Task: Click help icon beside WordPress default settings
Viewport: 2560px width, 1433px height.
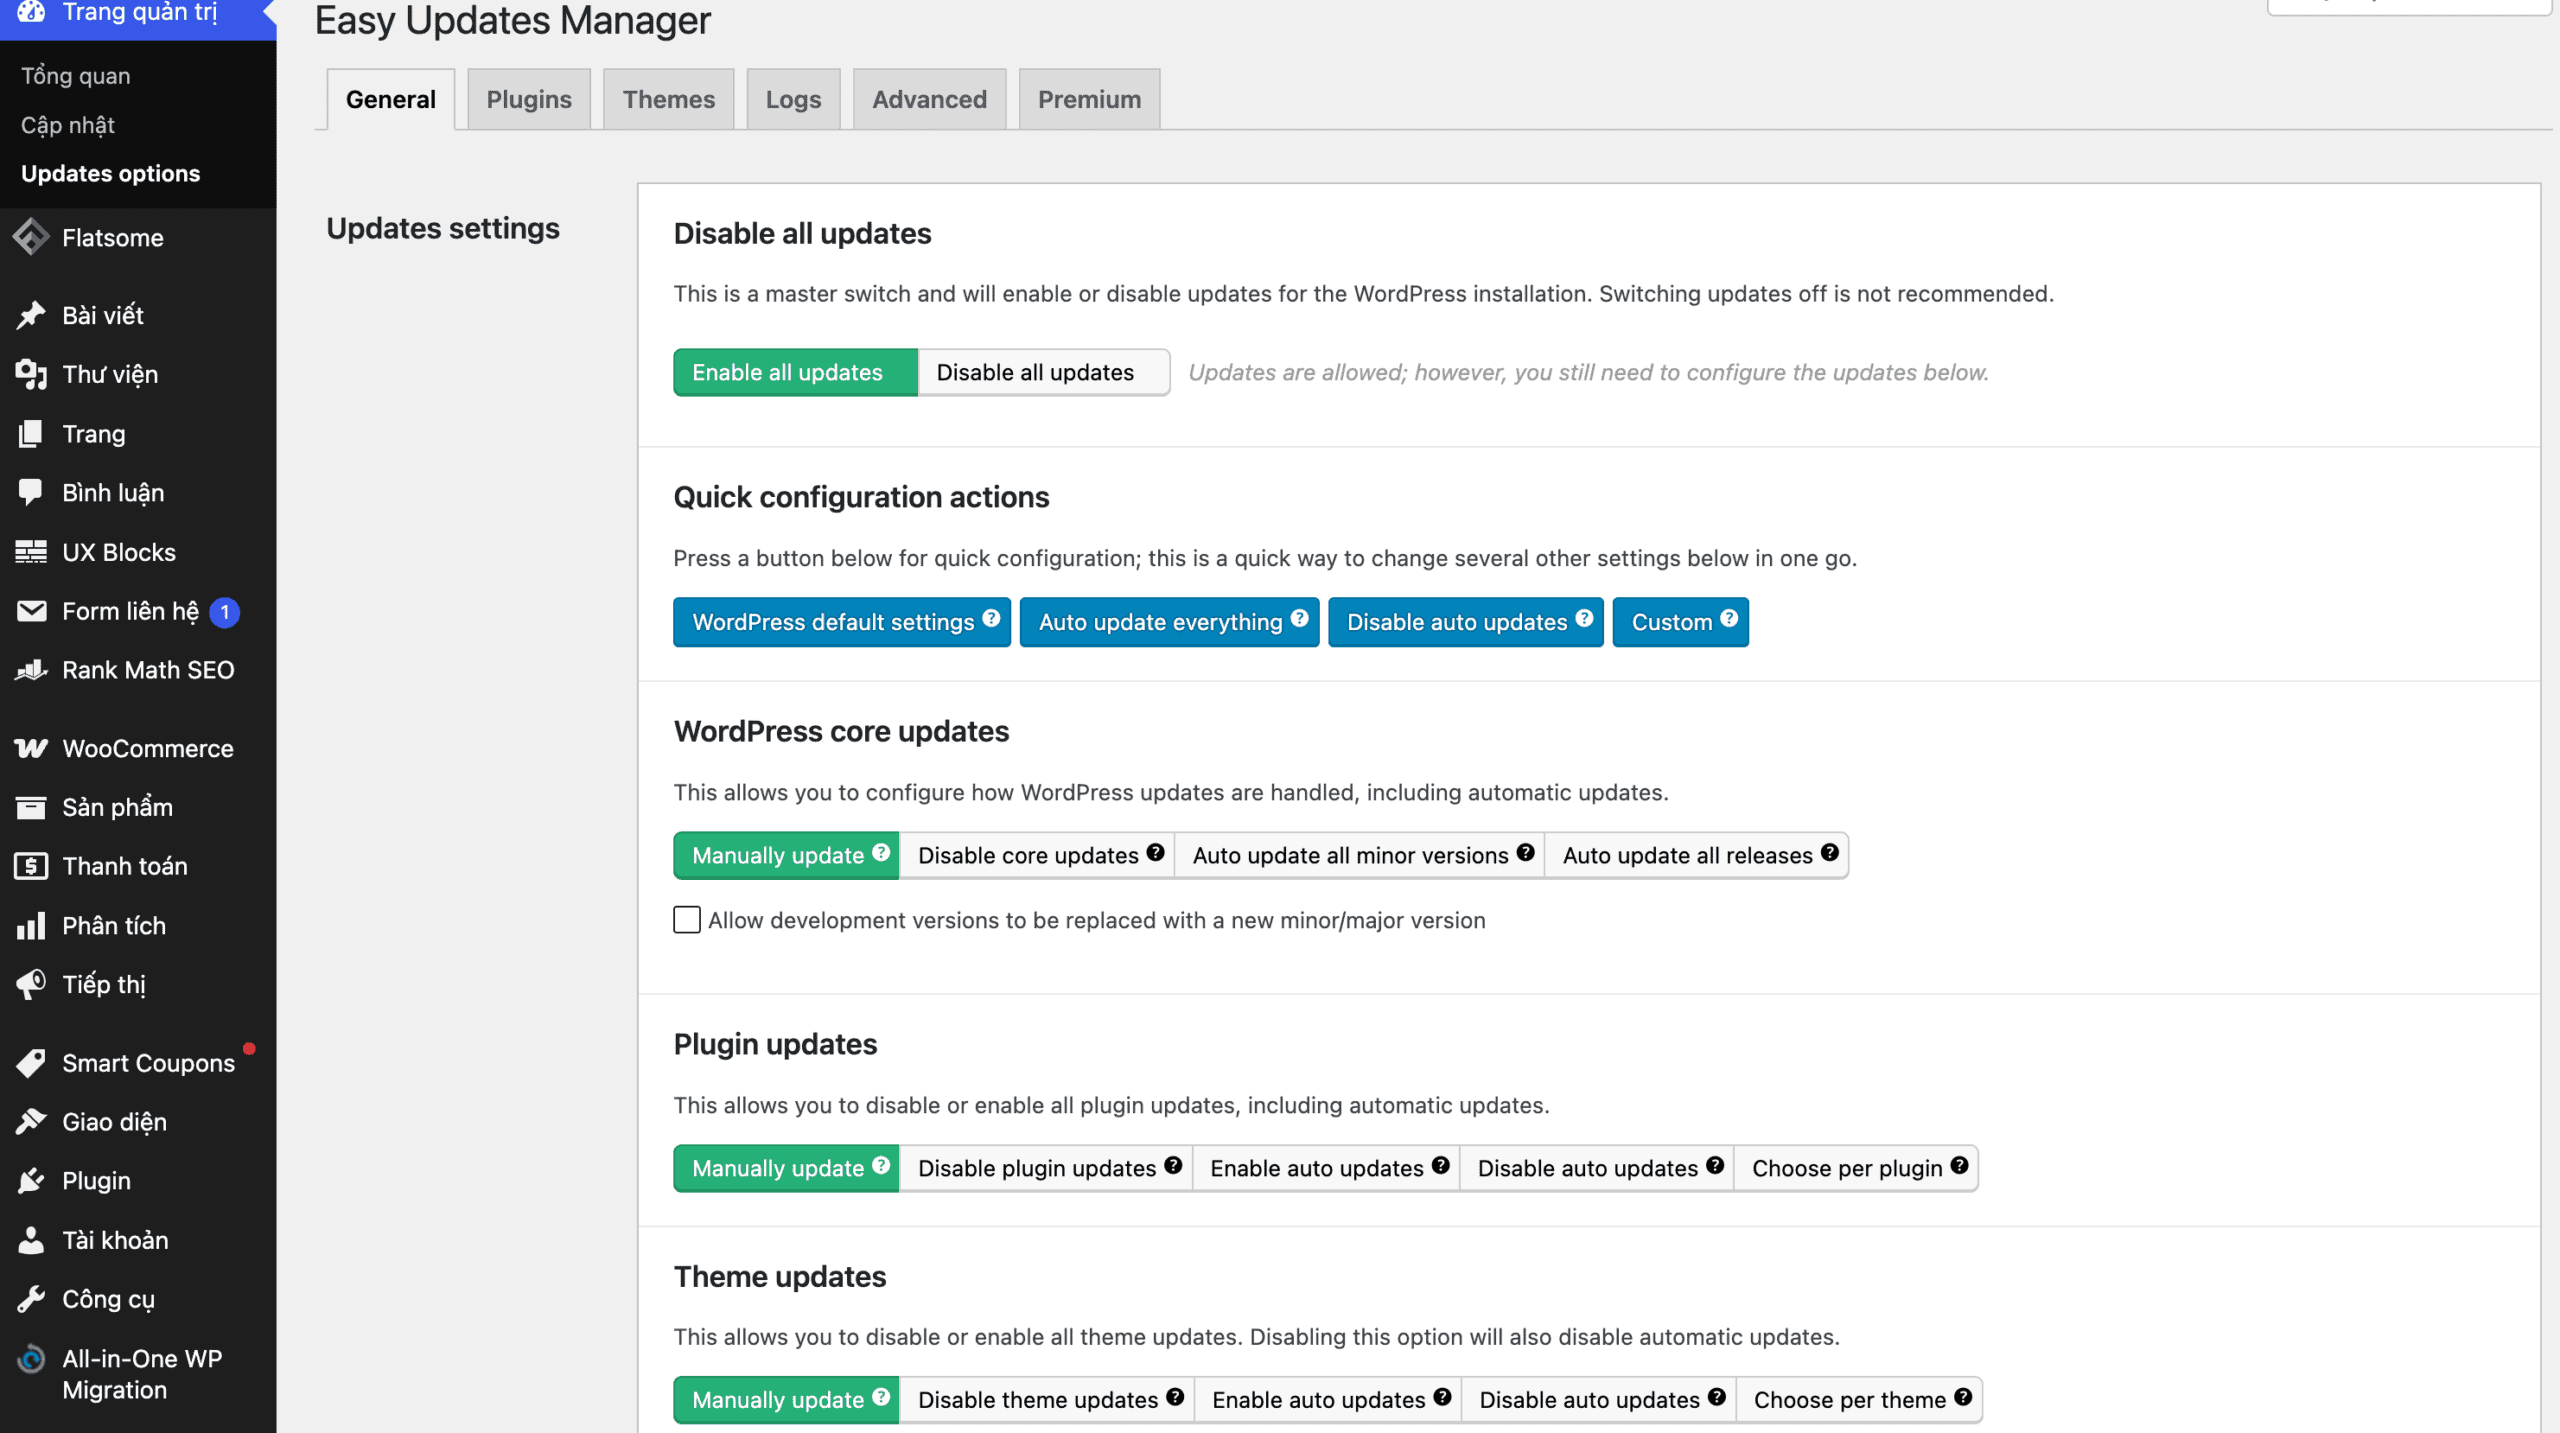Action: coord(991,618)
